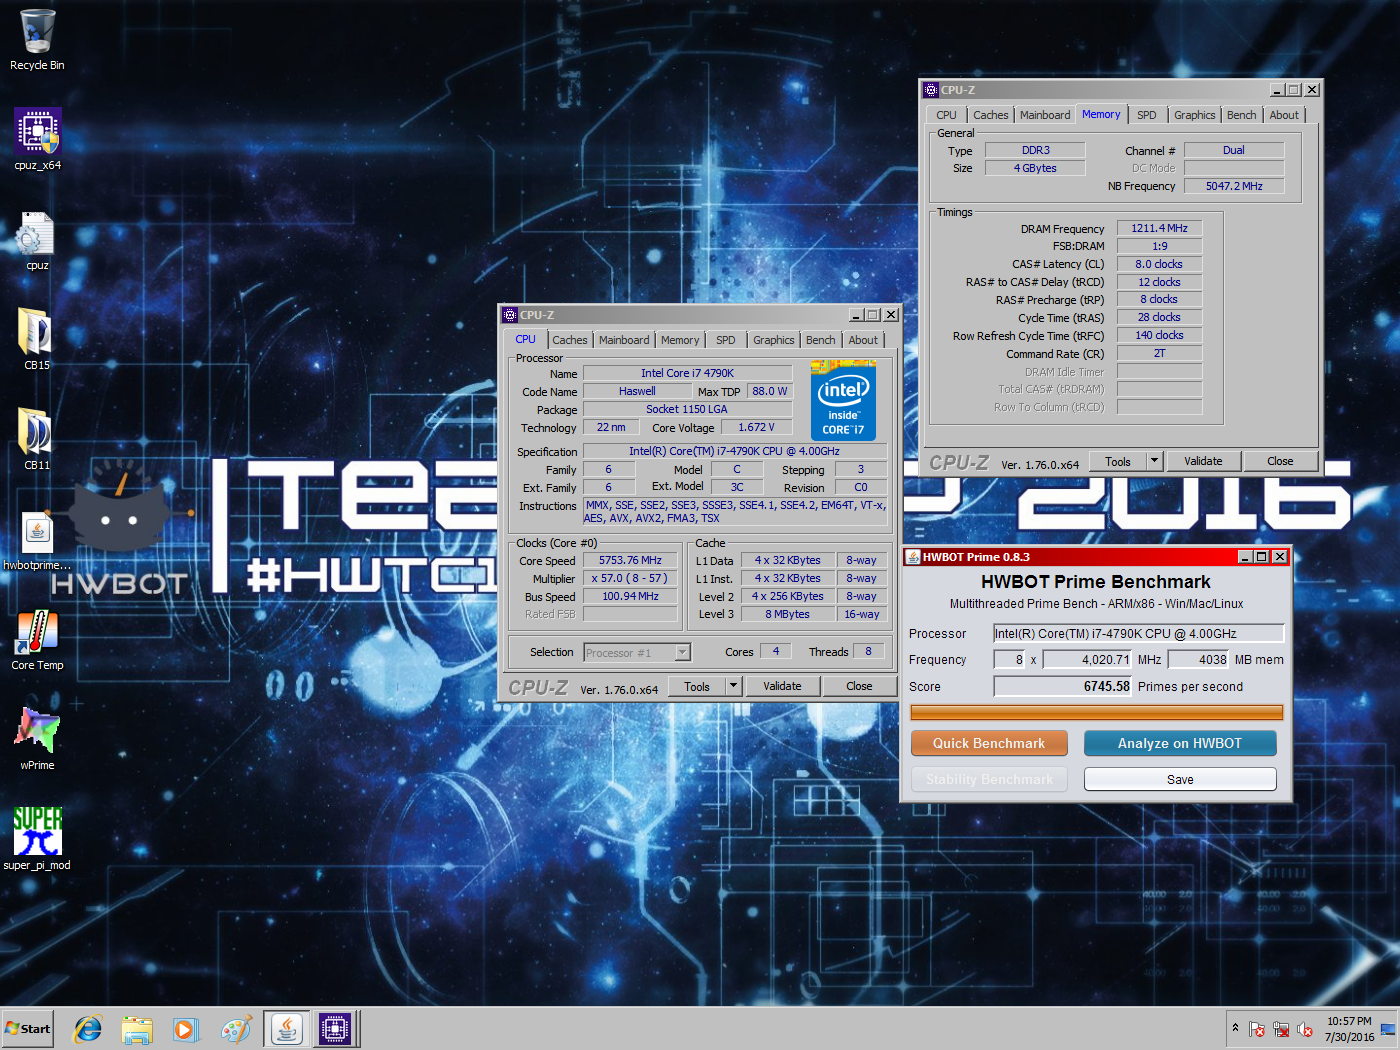This screenshot has height=1050, width=1400.
Task: Open SPD tab in the CPU window
Action: 726,340
